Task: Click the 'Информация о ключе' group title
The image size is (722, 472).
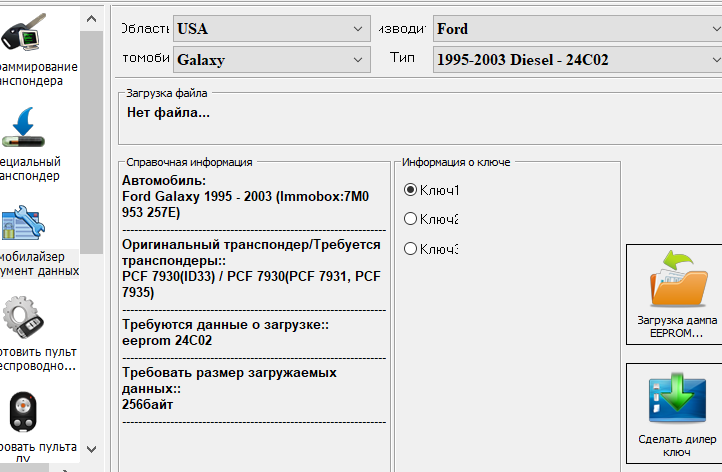Action: [456, 162]
